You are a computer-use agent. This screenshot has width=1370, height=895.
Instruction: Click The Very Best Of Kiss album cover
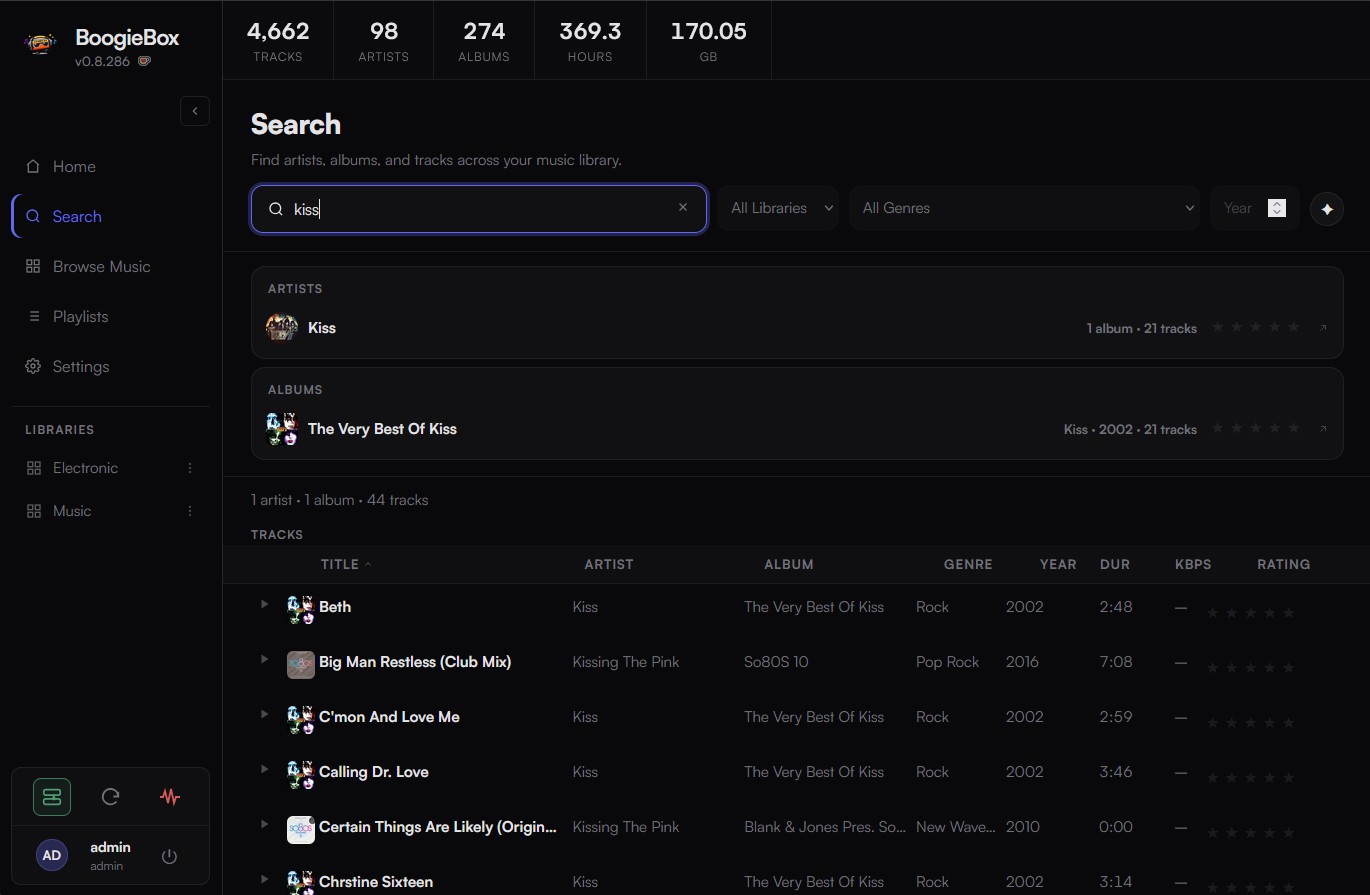(282, 429)
